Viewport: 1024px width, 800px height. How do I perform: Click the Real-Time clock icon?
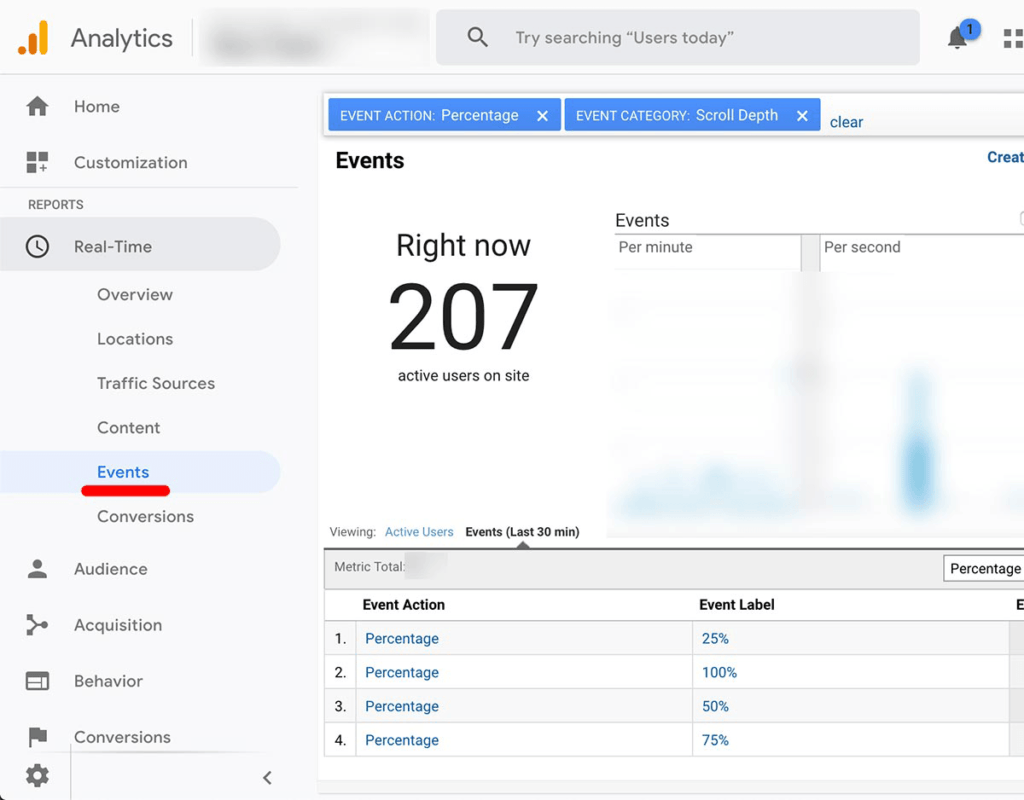click(x=37, y=244)
